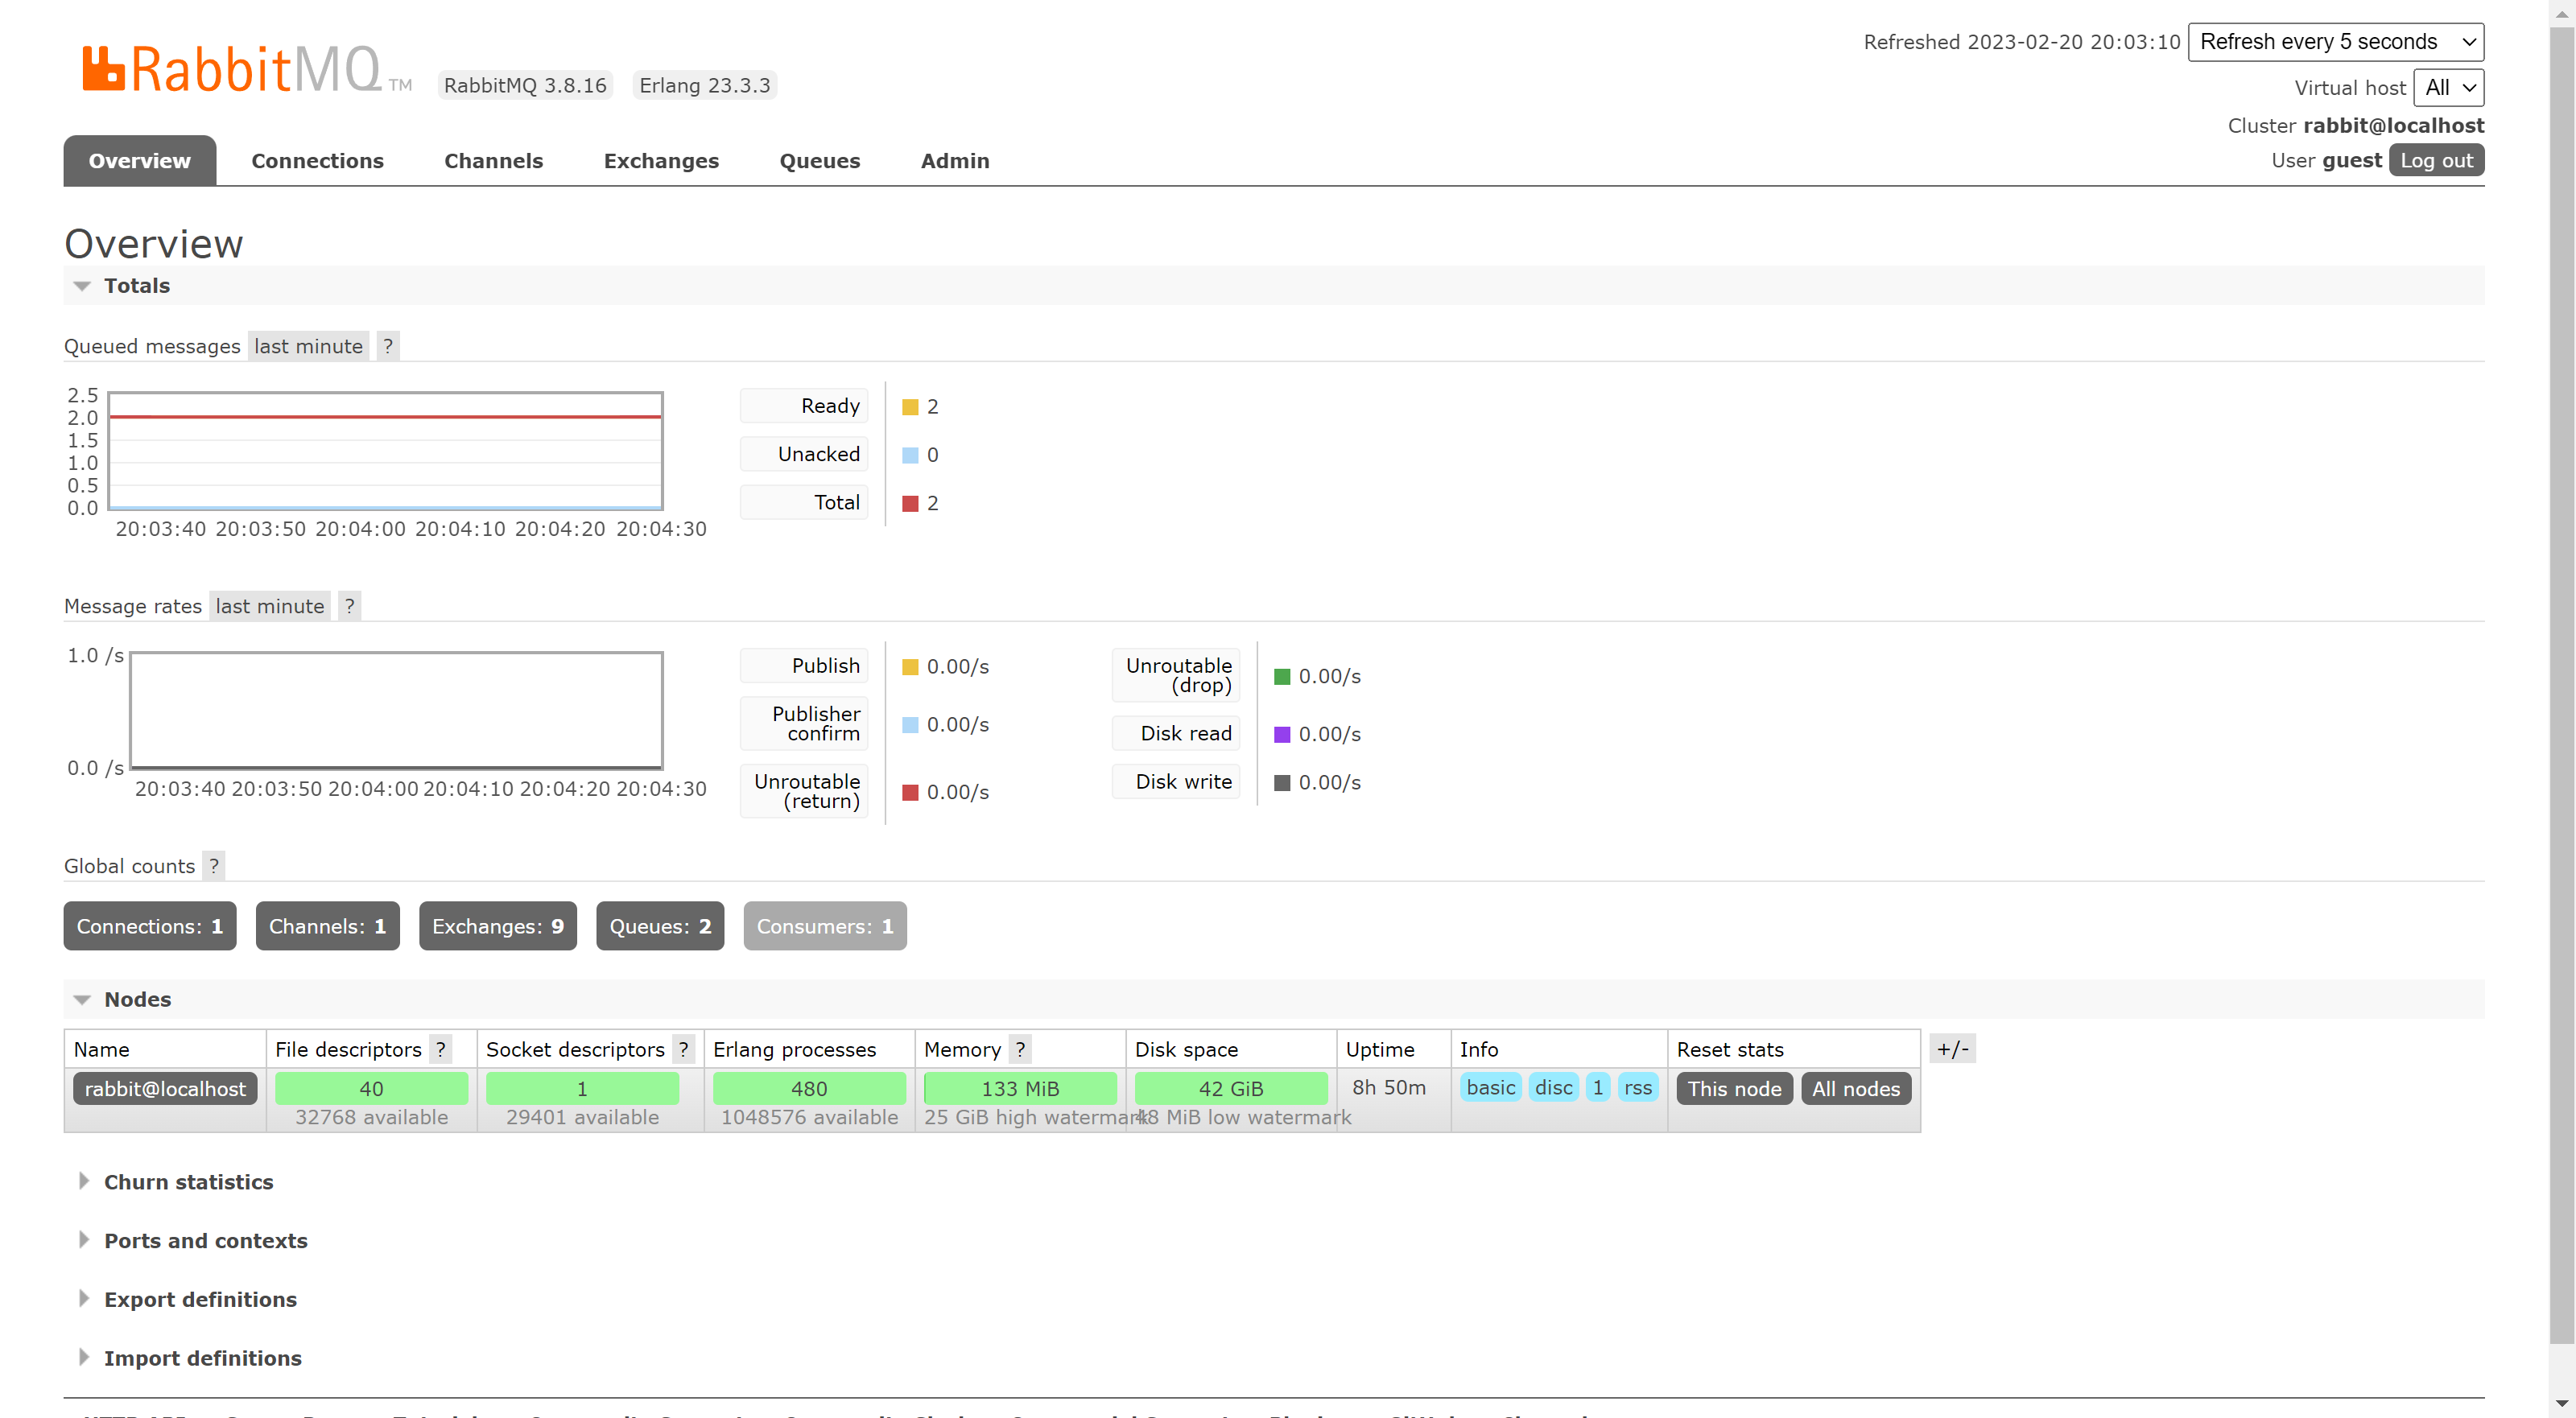2576x1418 pixels.
Task: Change Queued messages last minute range
Action: [308, 346]
